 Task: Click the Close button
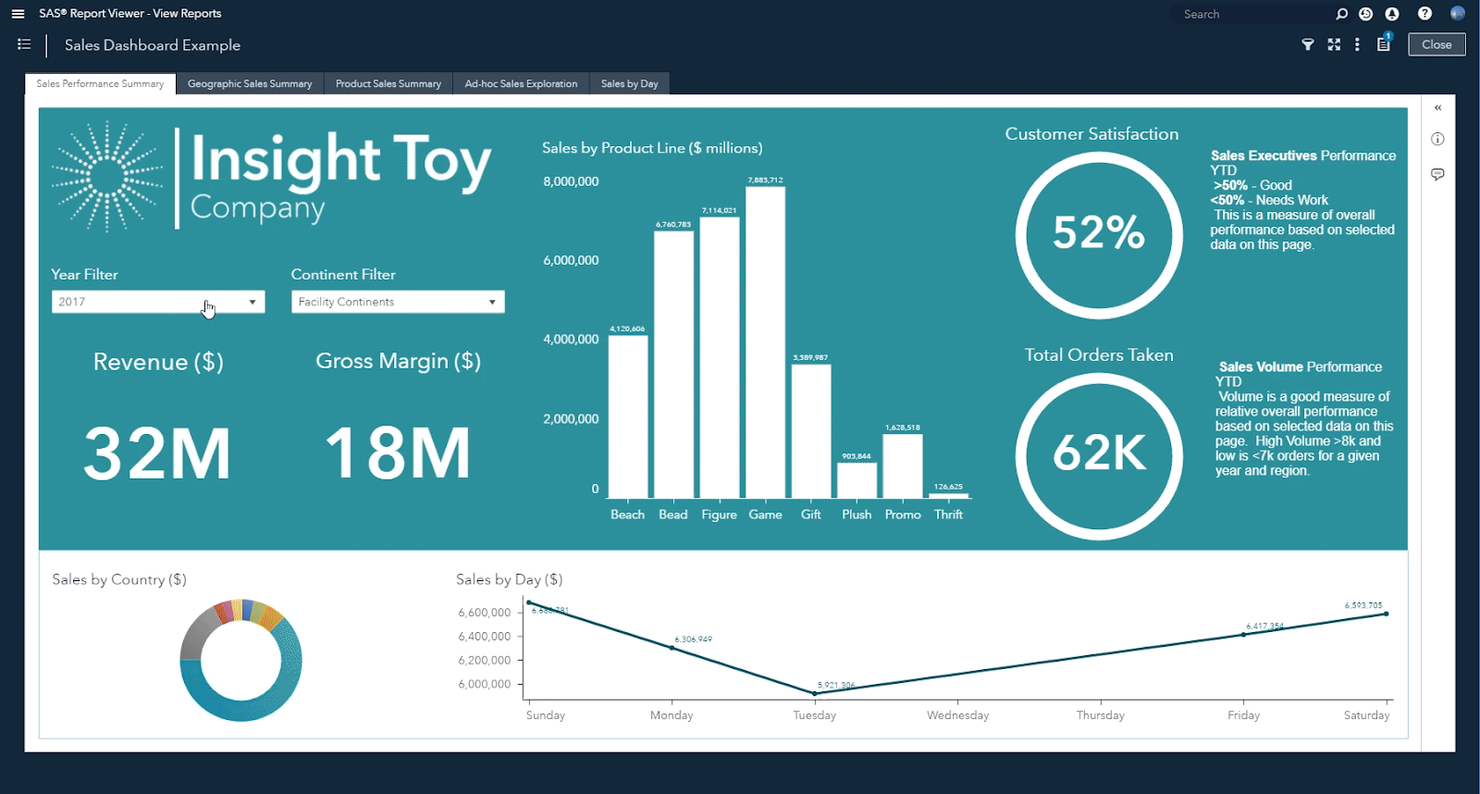tap(1436, 44)
